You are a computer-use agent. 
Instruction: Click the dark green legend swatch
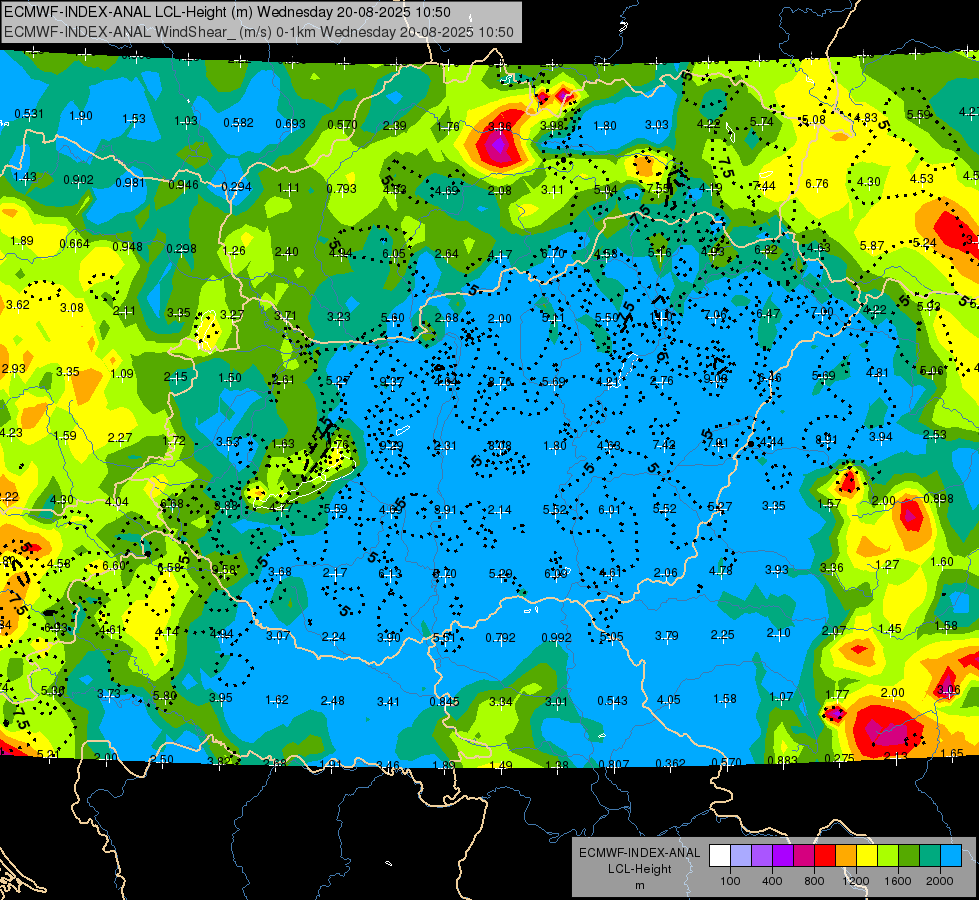coord(909,856)
